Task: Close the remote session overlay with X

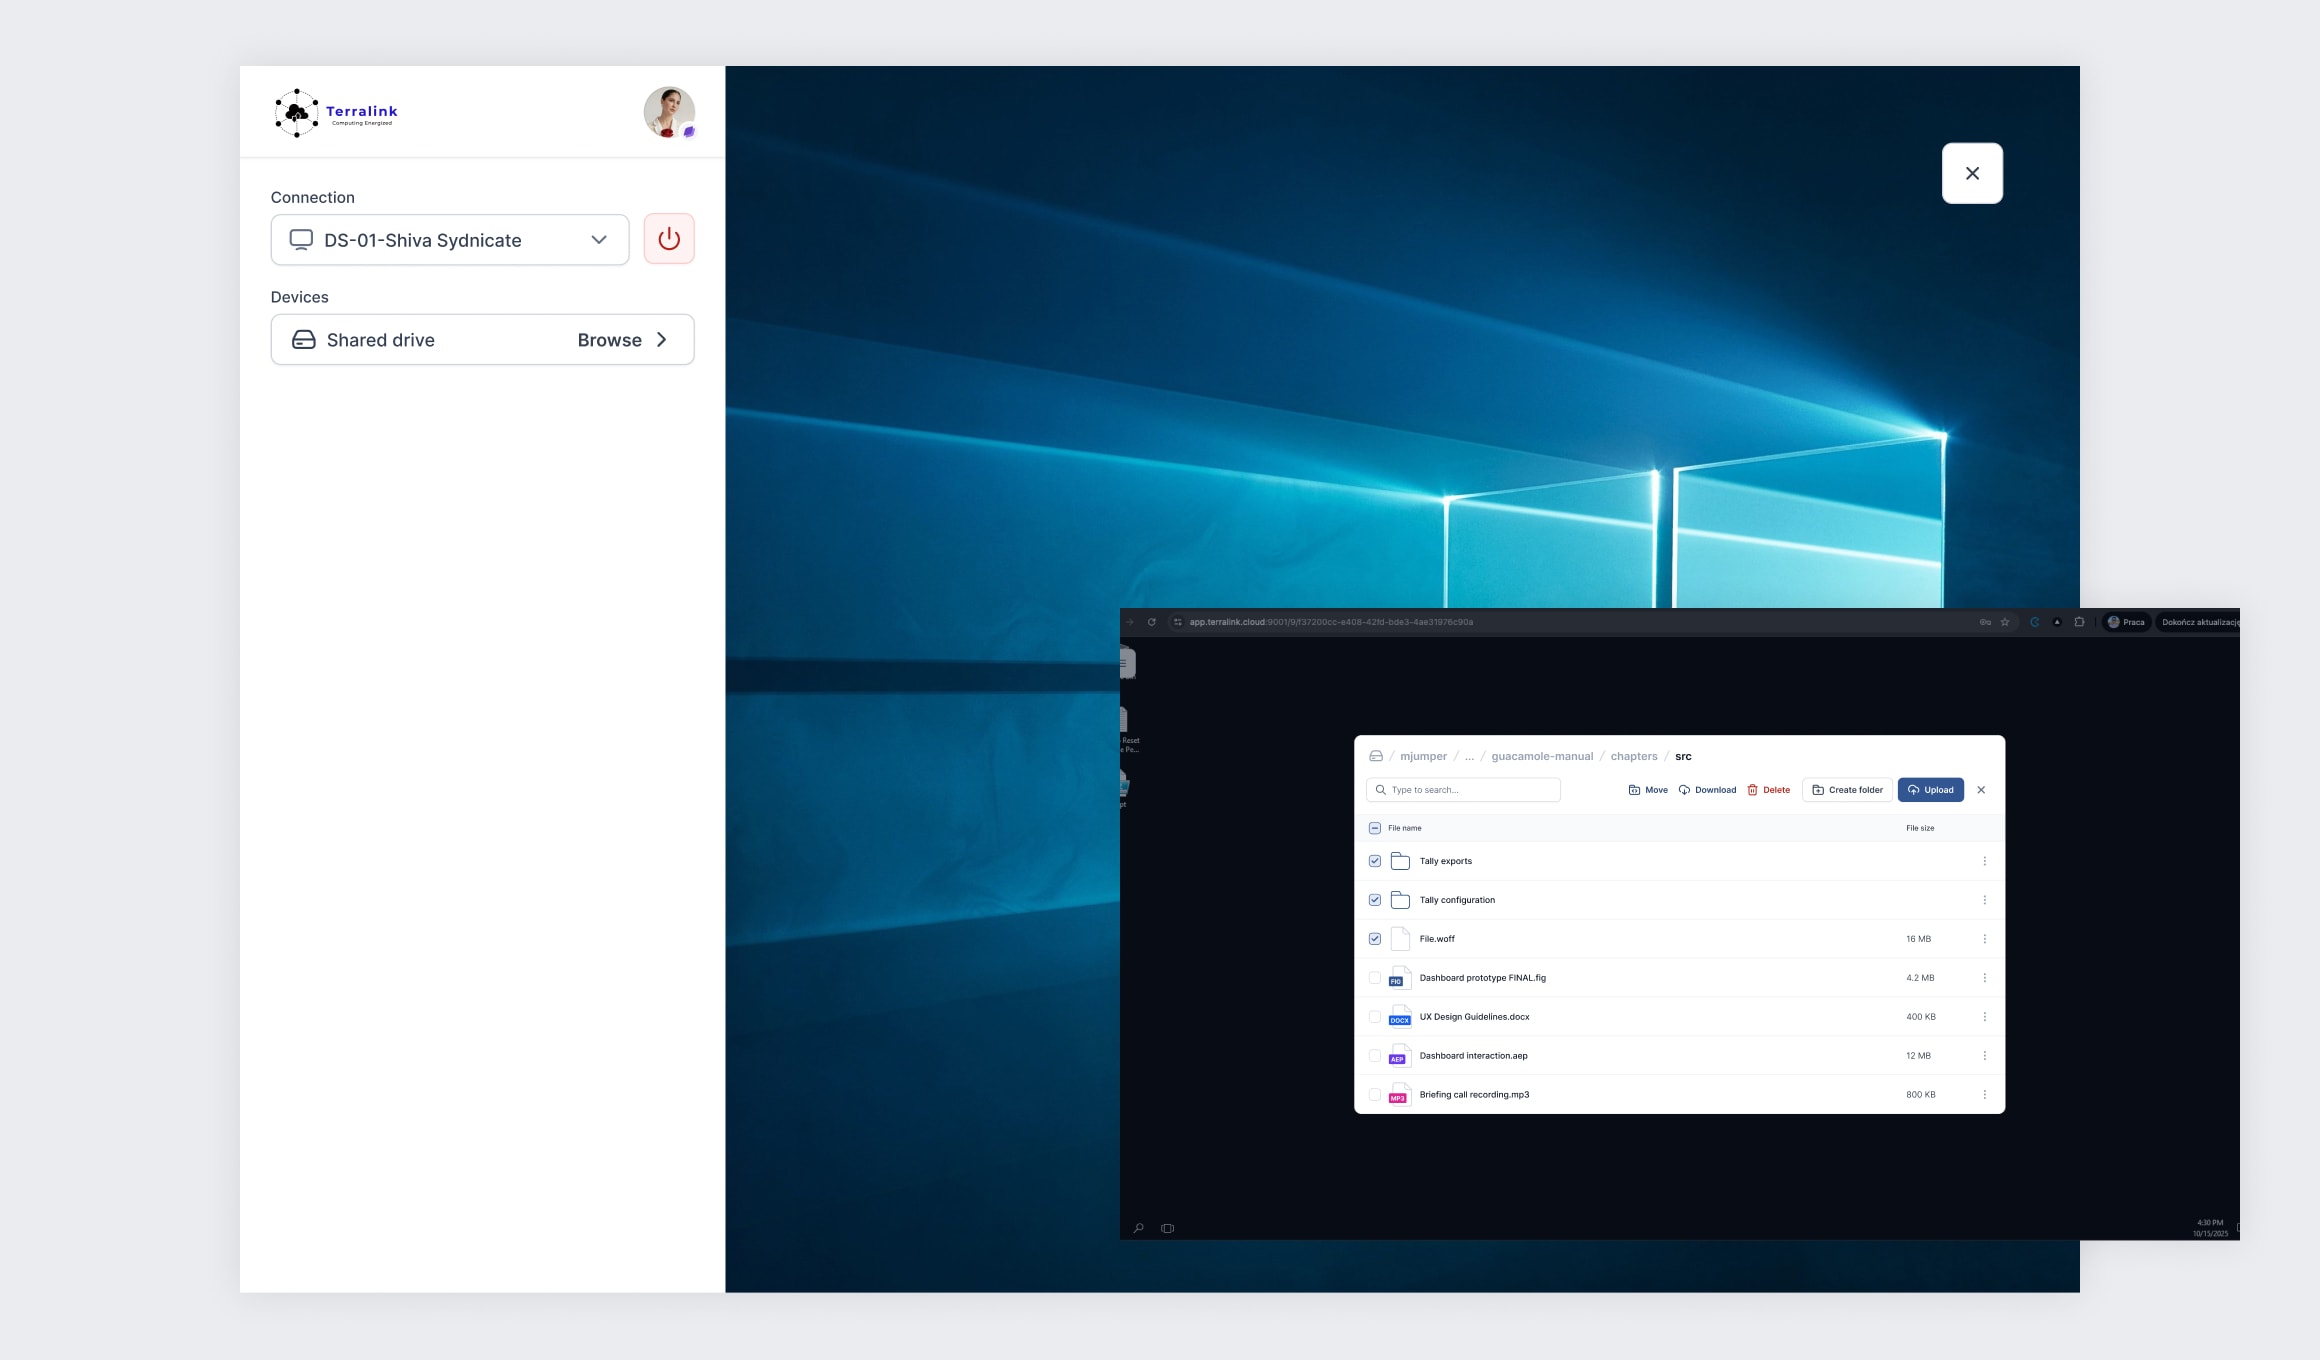Action: [x=1972, y=173]
